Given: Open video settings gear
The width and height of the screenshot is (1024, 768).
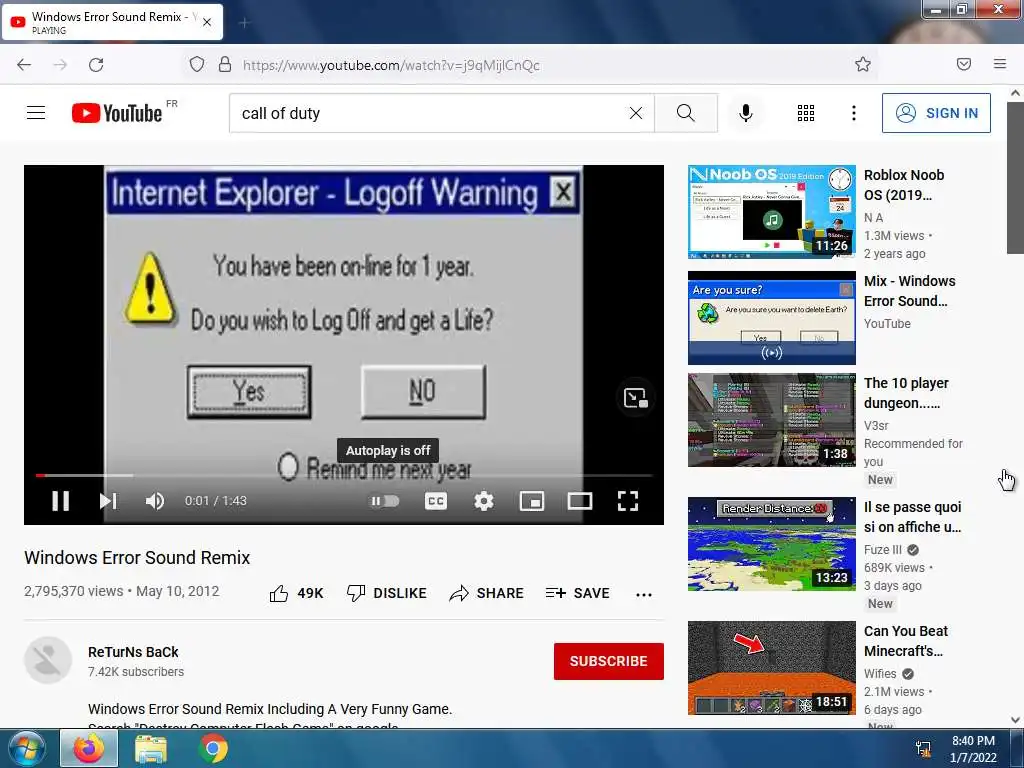Looking at the screenshot, I should point(483,501).
